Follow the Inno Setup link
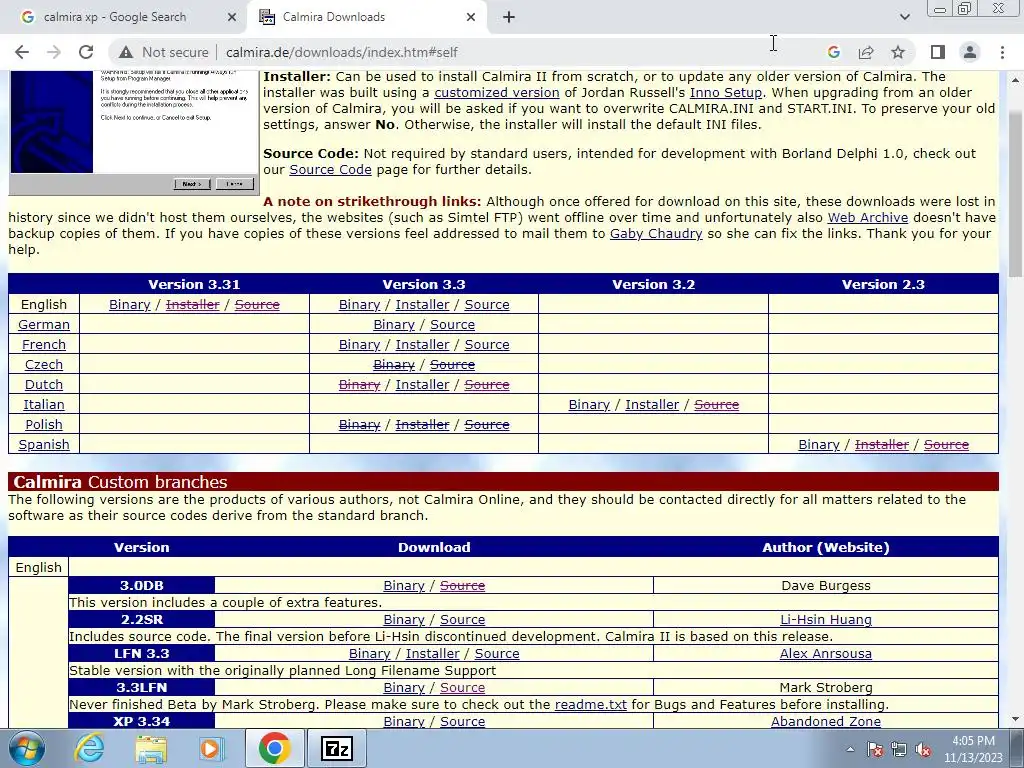This screenshot has width=1024, height=768. click(726, 93)
